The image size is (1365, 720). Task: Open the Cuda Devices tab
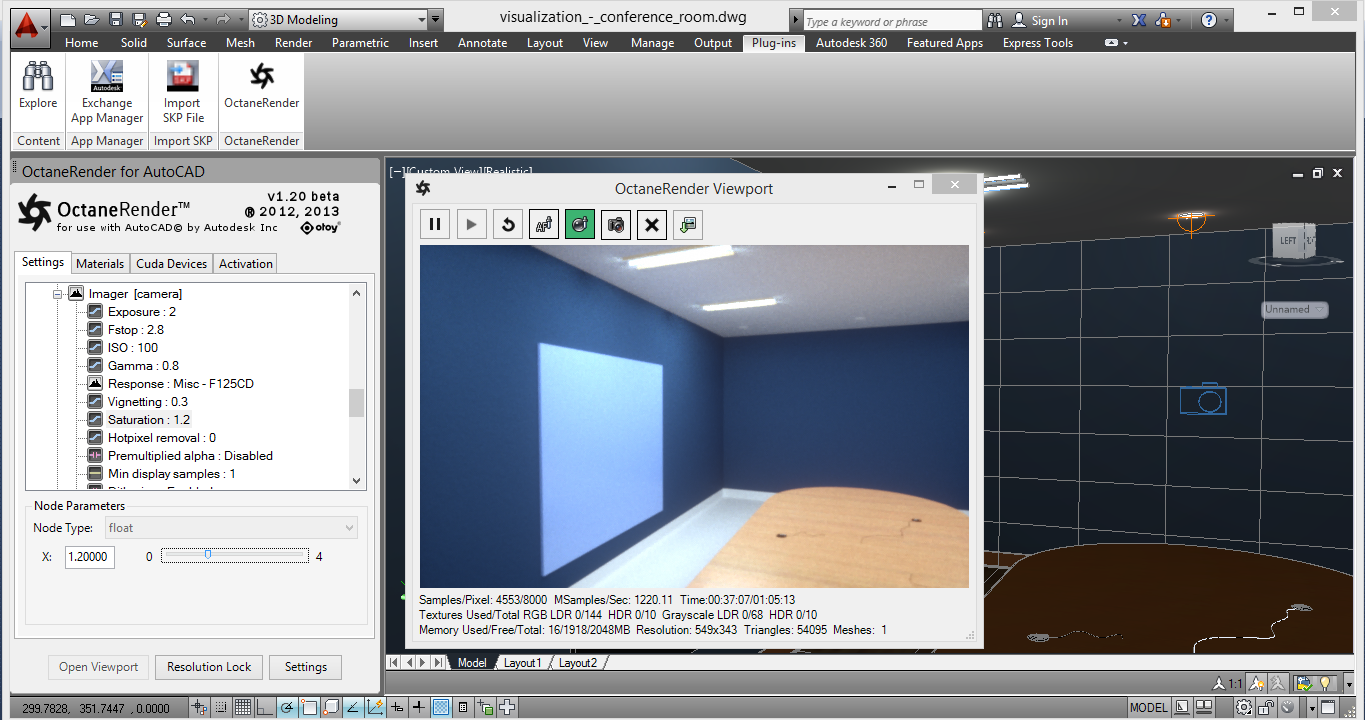pos(172,263)
